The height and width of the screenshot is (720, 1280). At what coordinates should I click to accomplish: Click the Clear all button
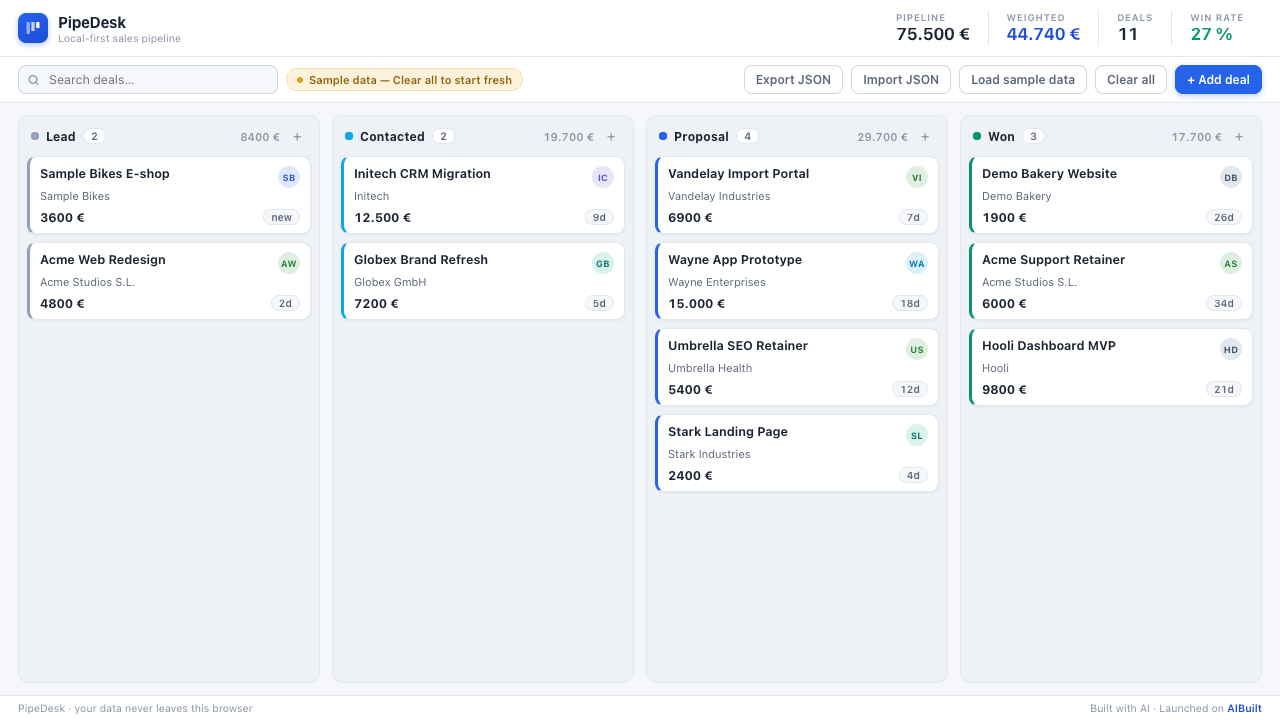tap(1131, 80)
